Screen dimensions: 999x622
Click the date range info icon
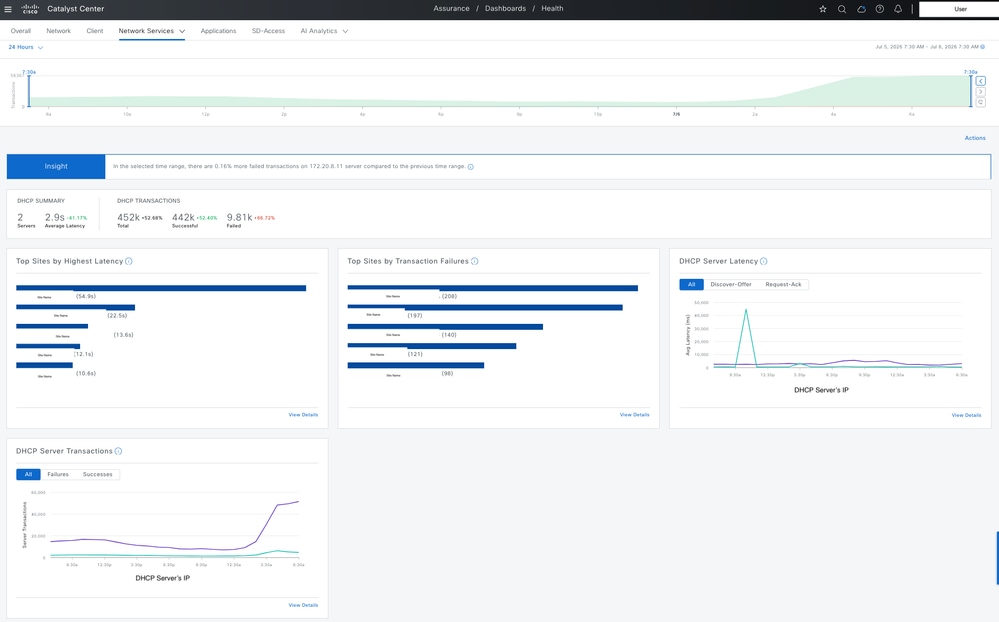click(982, 47)
